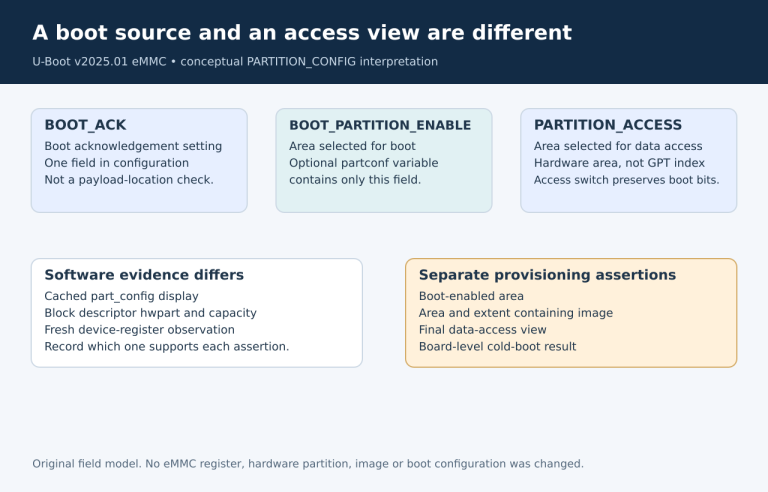Click 'One field in configuration' text
The width and height of the screenshot is (768, 492).
coord(117,163)
